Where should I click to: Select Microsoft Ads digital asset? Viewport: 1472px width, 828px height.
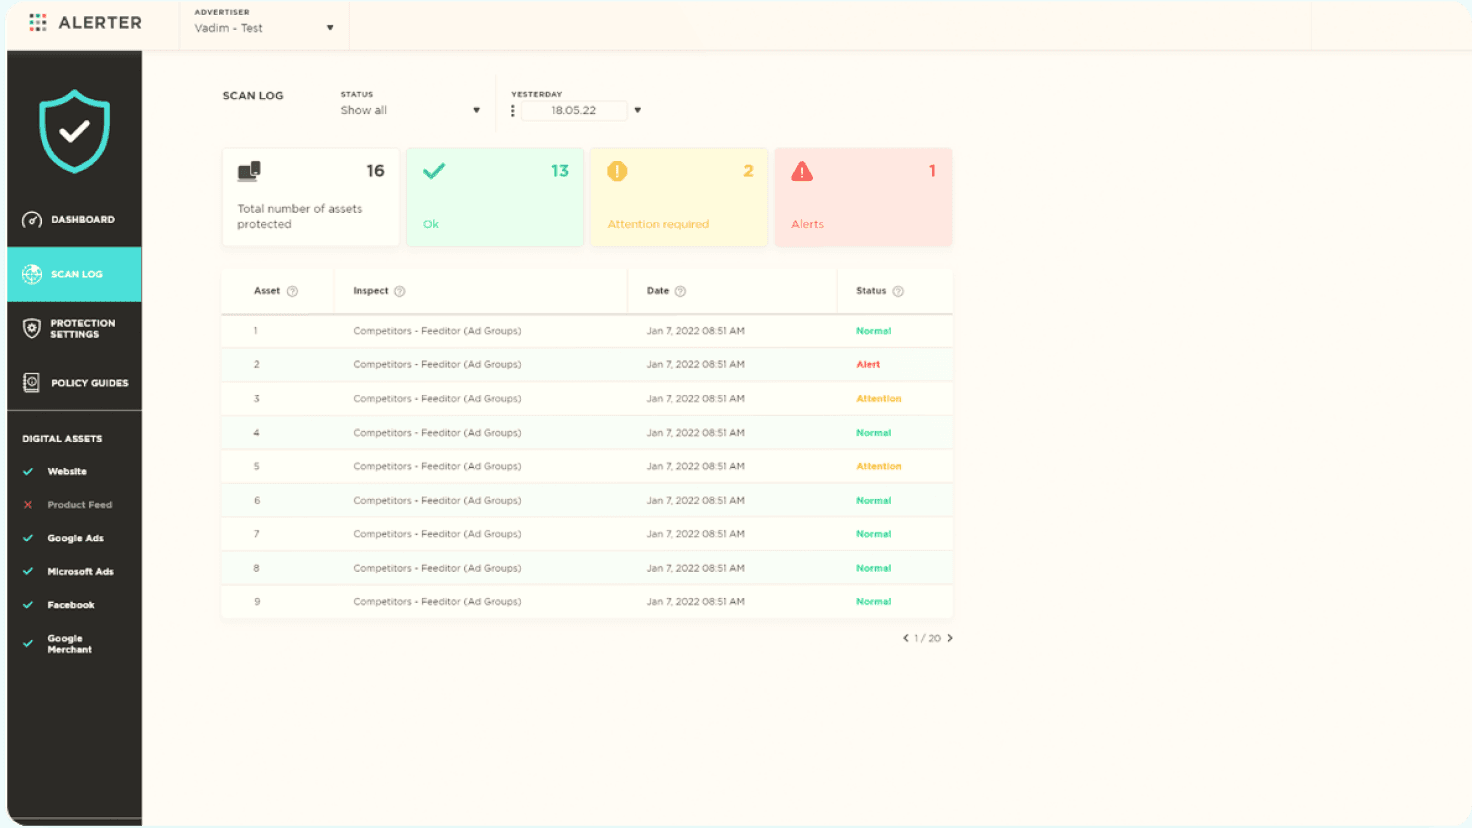coord(81,572)
